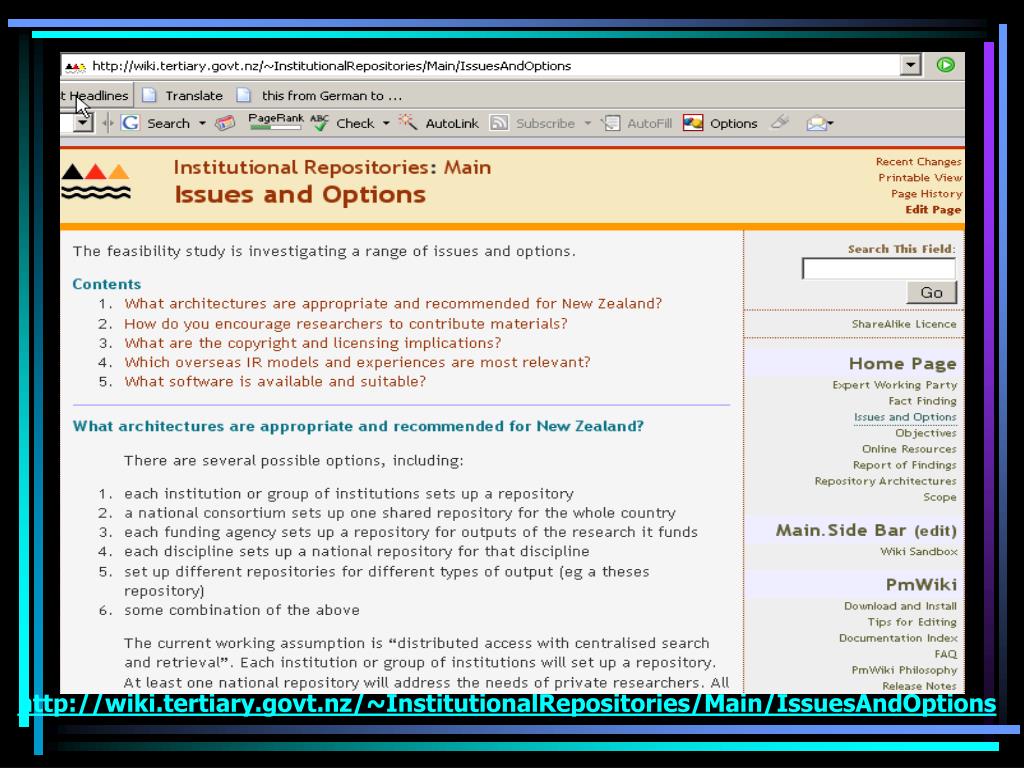Open the Printable View link
The height and width of the screenshot is (768, 1024).
tap(920, 178)
